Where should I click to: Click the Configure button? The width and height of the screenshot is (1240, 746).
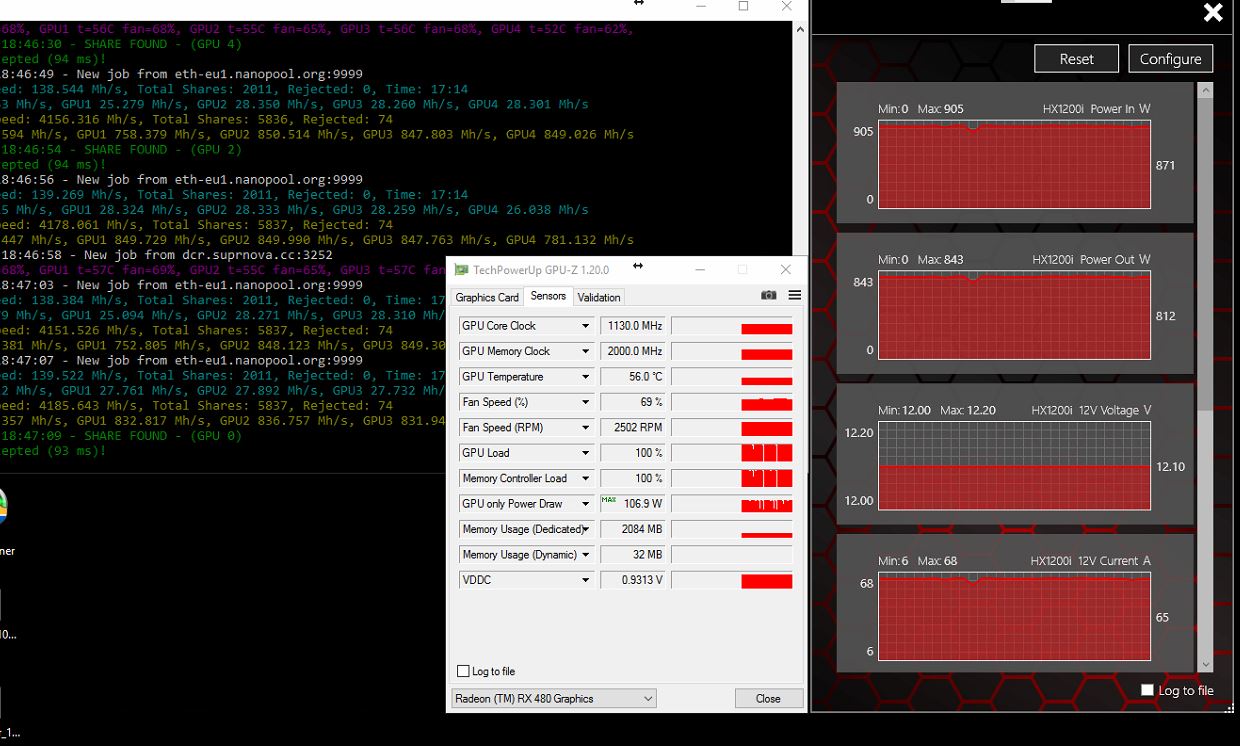tap(1170, 59)
